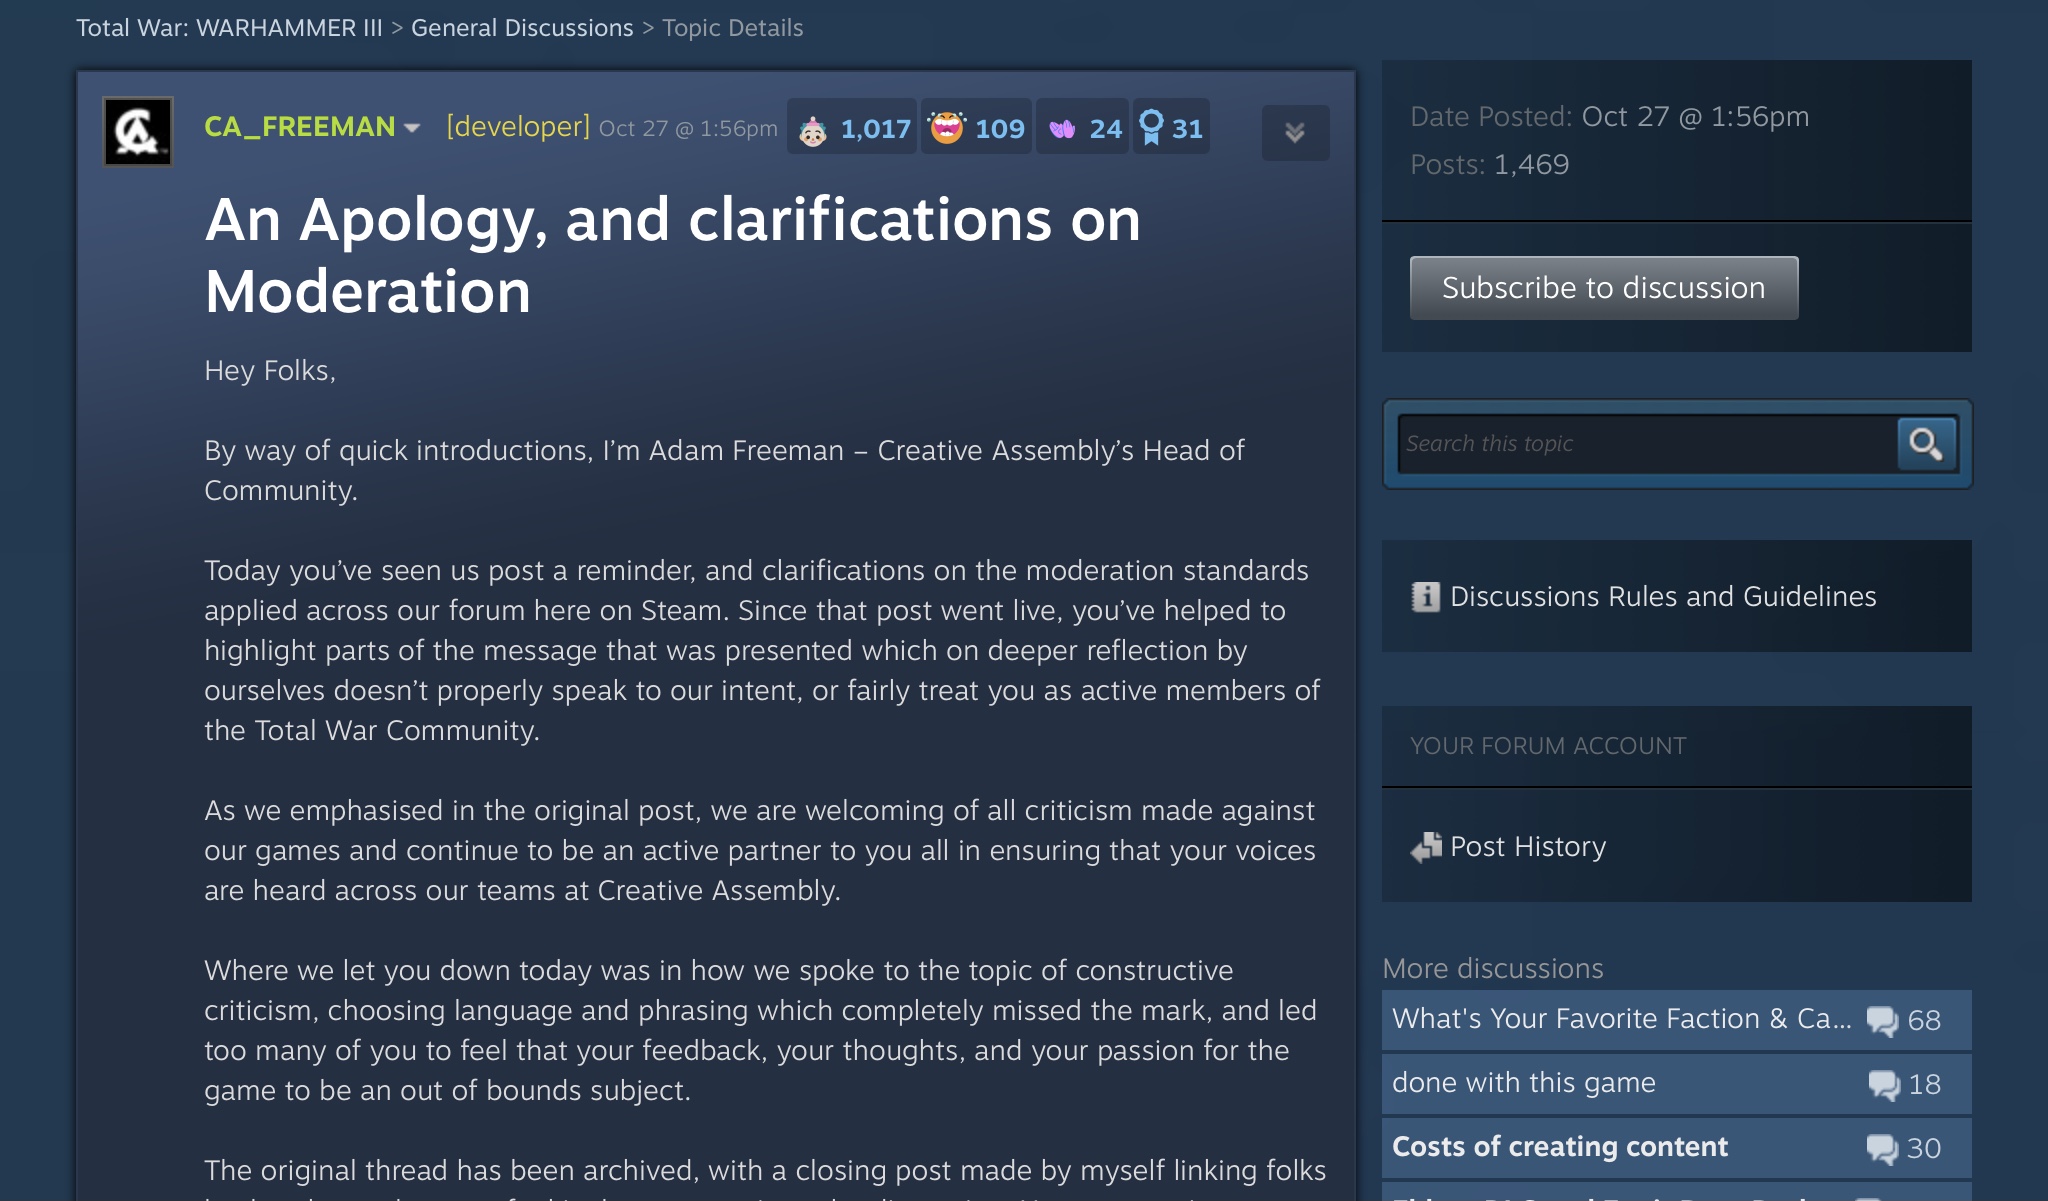Click the post timestamp Oct 27 @ 1:56pm
The height and width of the screenshot is (1201, 2048).
688,129
